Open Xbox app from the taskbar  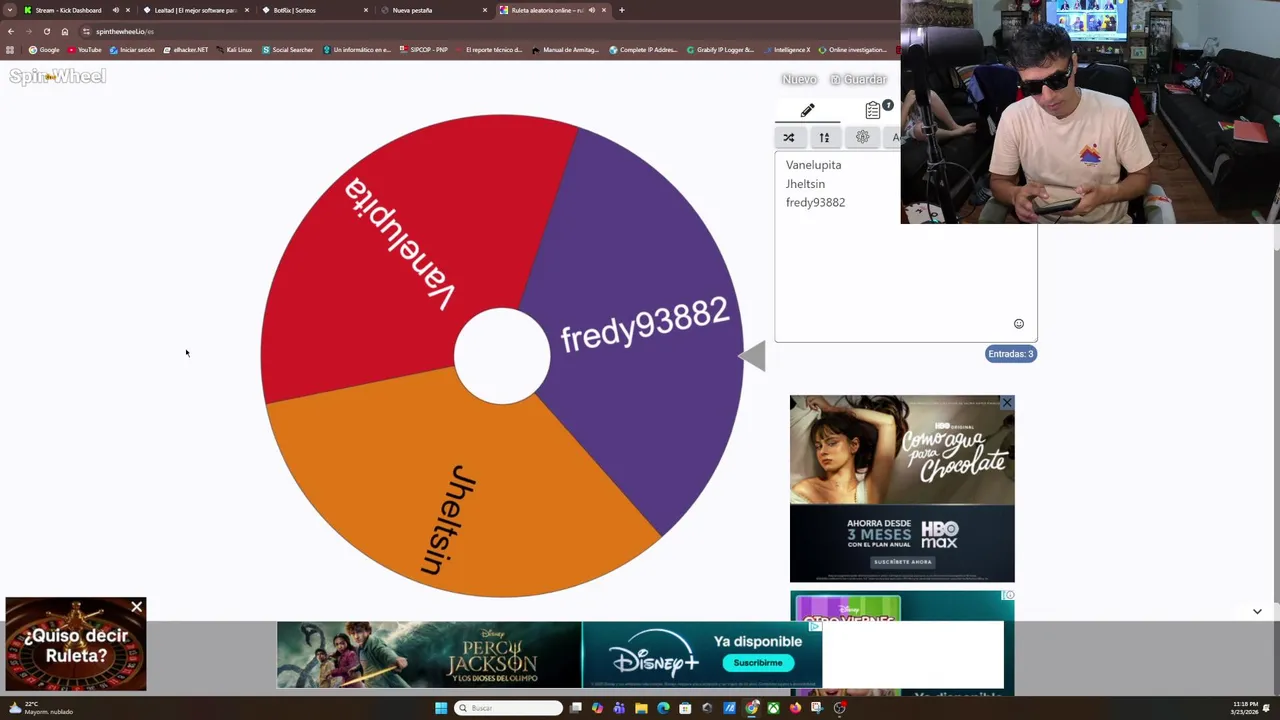(x=773, y=708)
